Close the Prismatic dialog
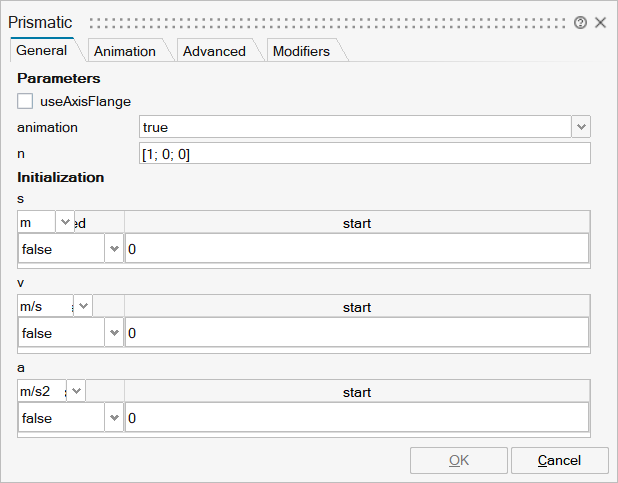Screen dimensions: 618x483 coord(600,22)
